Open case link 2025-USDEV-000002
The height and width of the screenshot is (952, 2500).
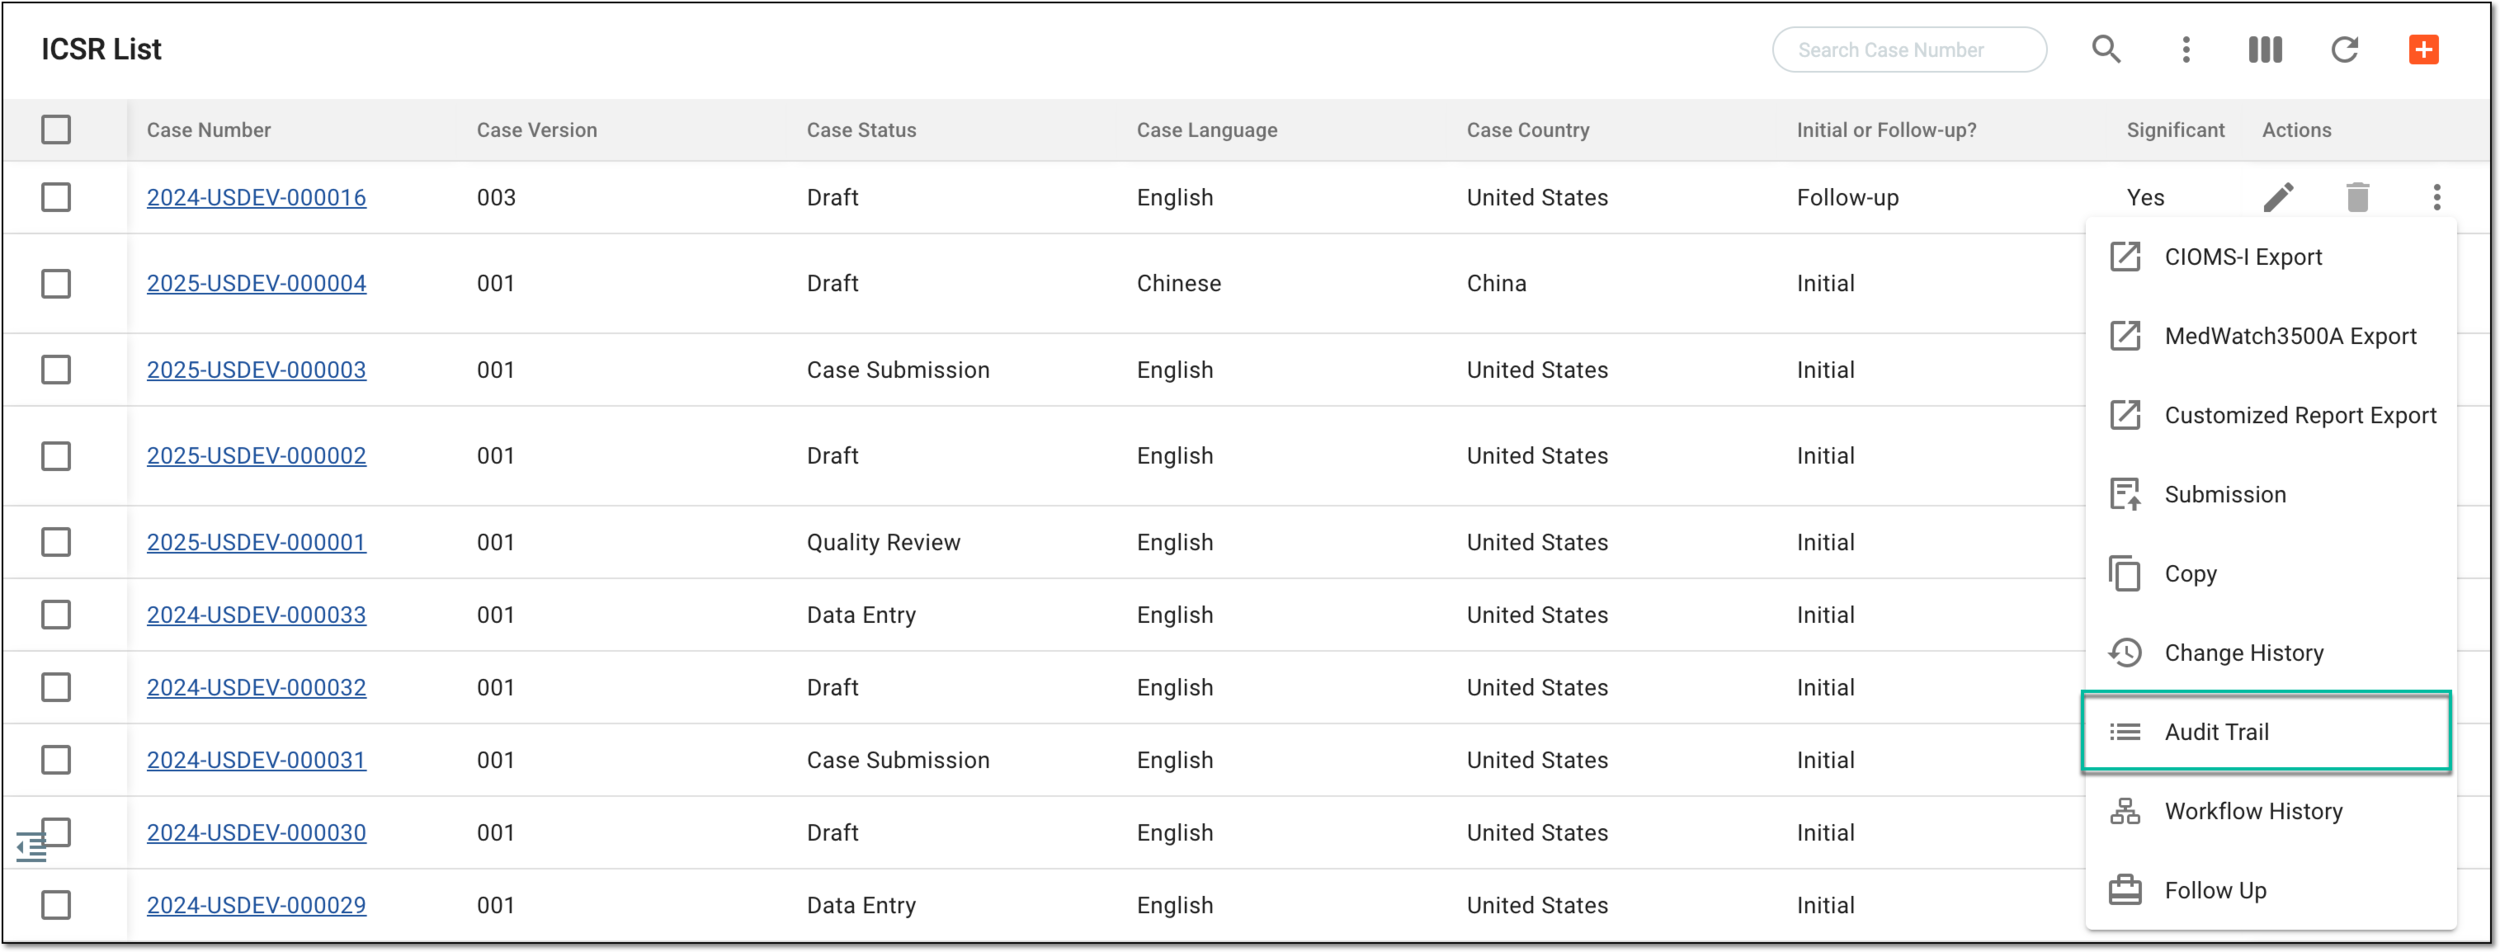coord(256,456)
